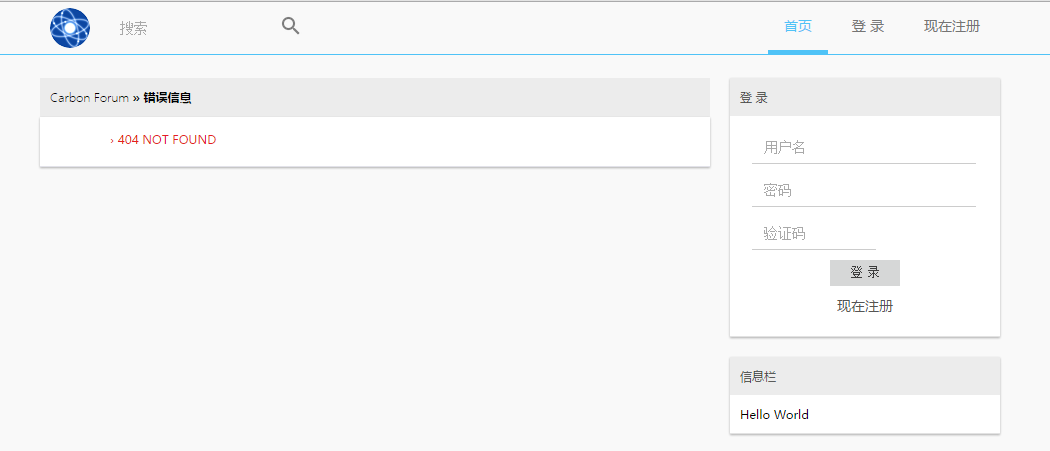Select the 错误信息 breadcrumb label
This screenshot has width=1050, height=451.
click(167, 98)
